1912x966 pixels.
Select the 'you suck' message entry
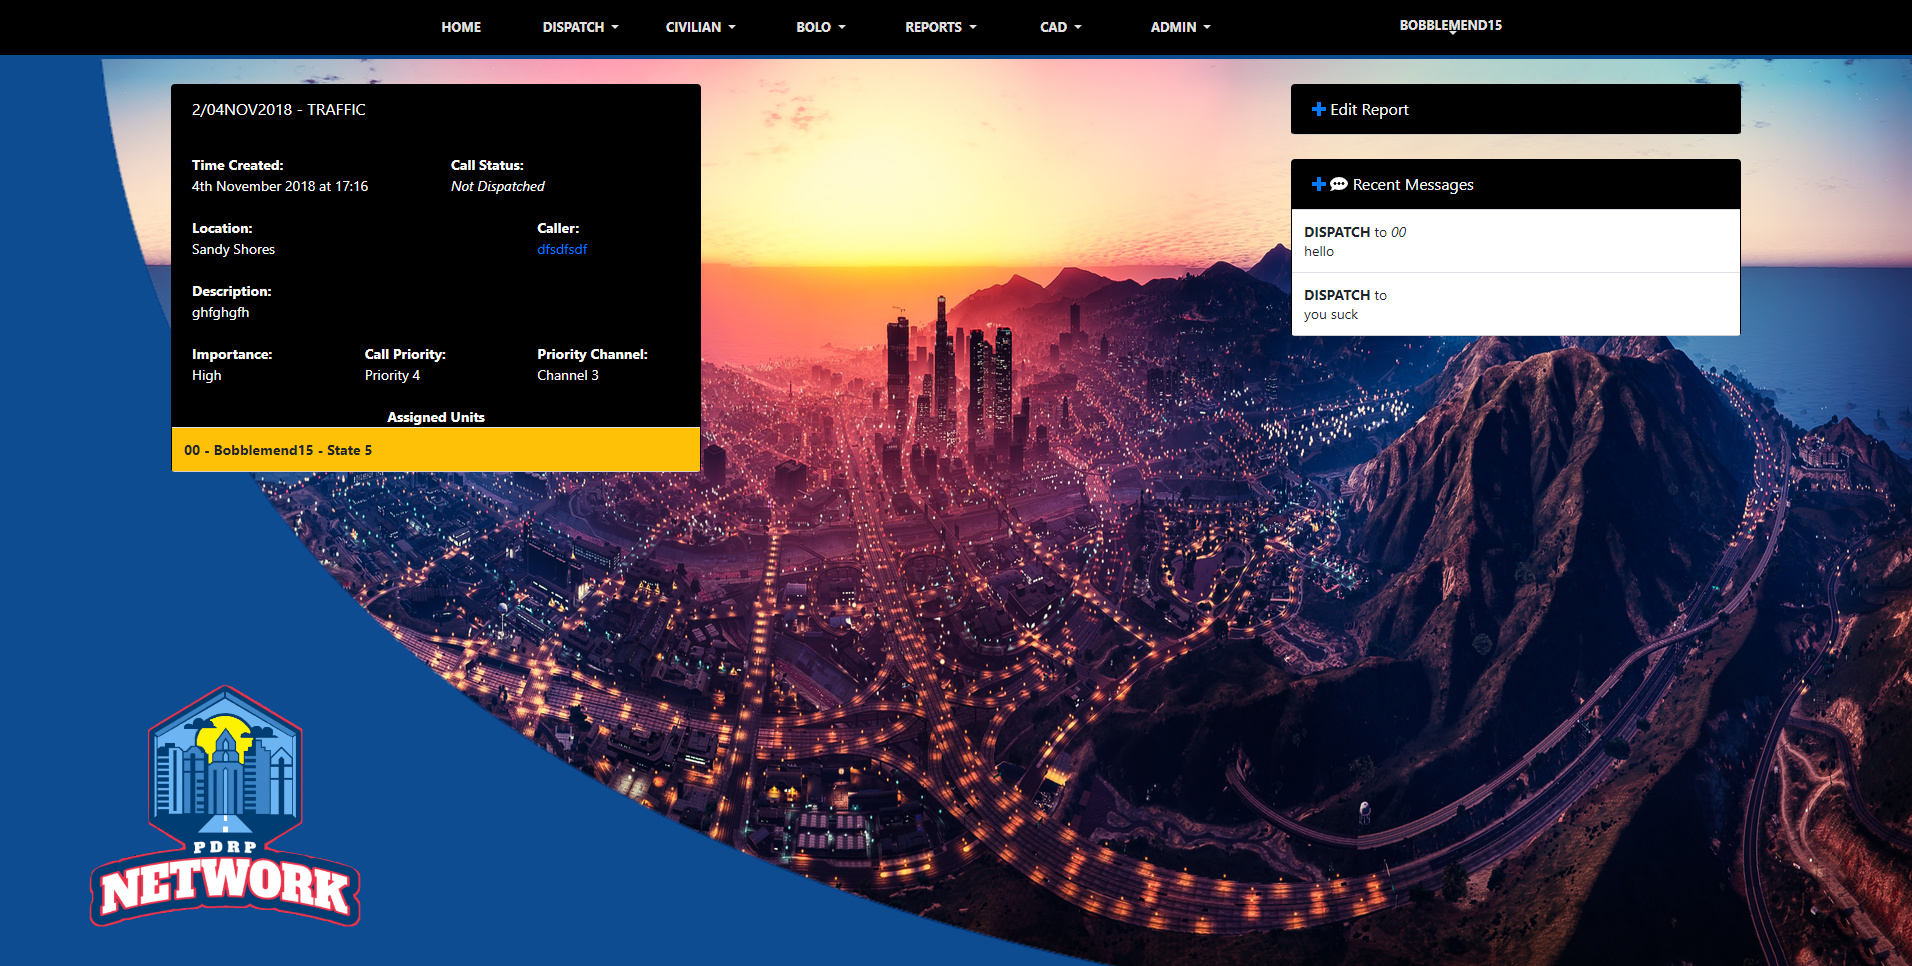[1515, 304]
